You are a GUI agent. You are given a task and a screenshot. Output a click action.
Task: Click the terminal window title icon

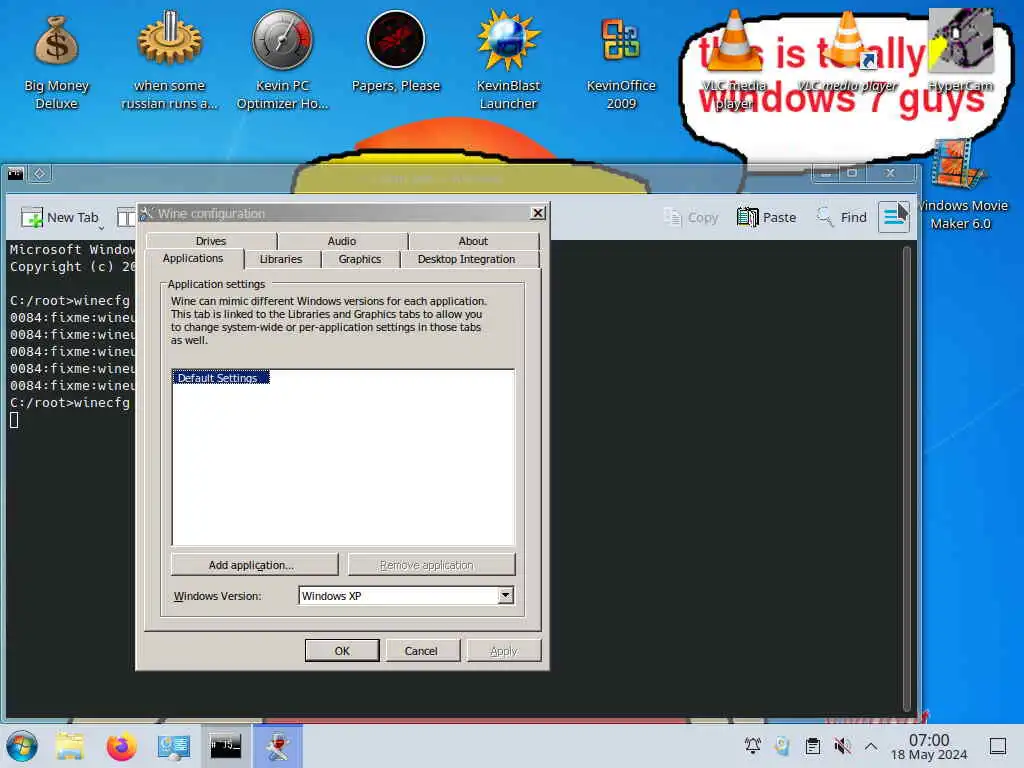click(16, 174)
